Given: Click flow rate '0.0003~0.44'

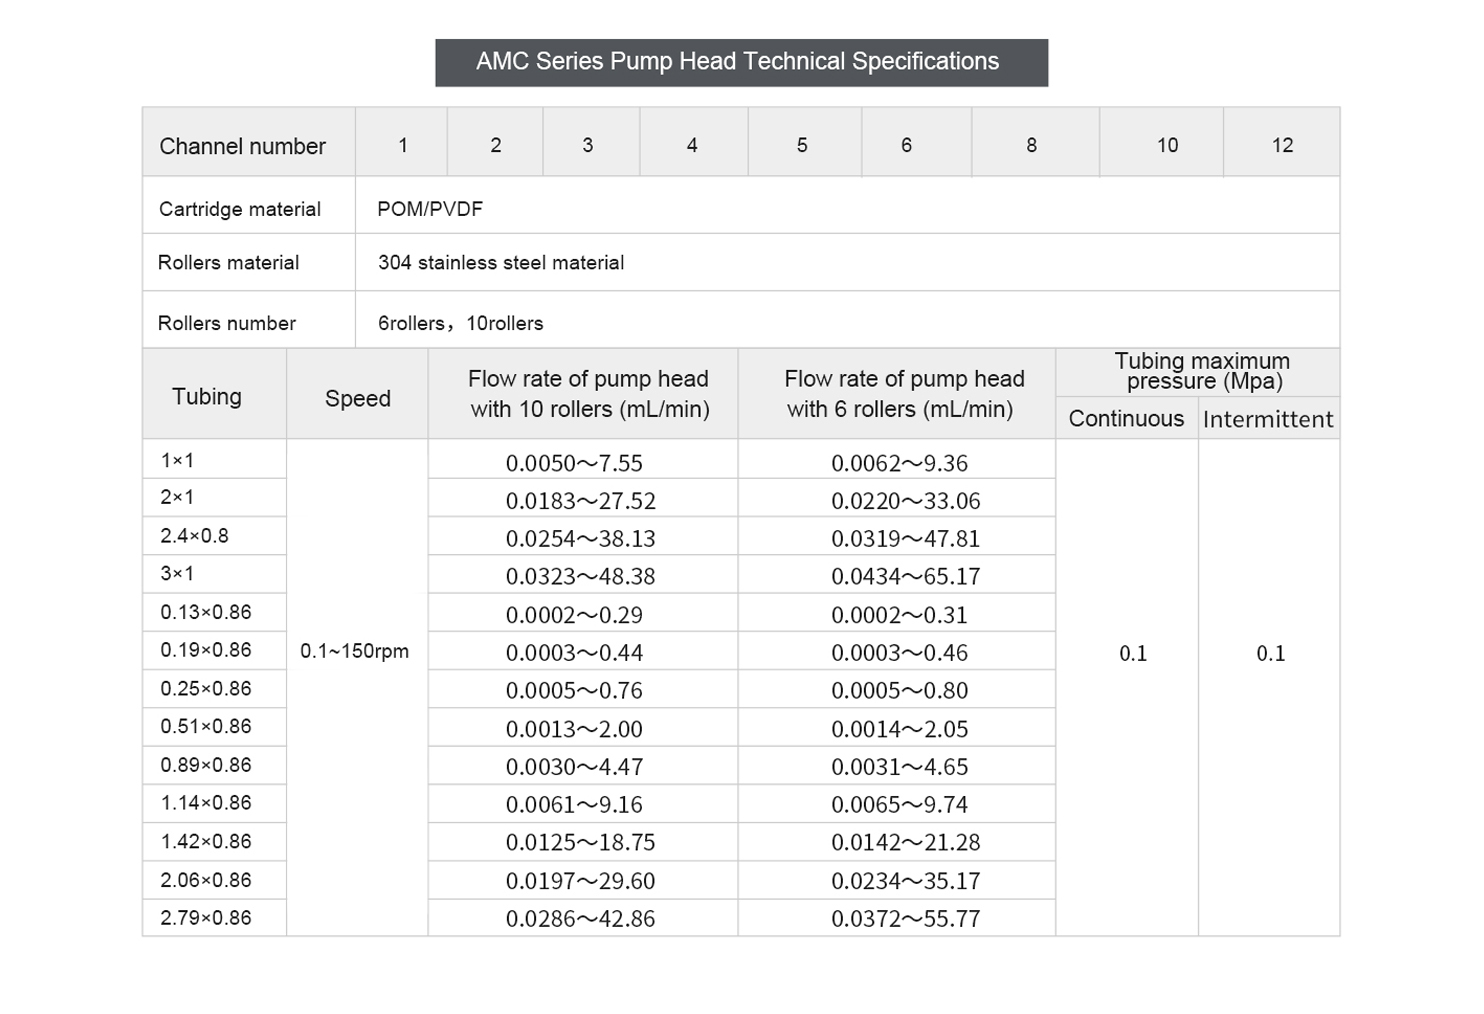Looking at the screenshot, I should tap(574, 653).
